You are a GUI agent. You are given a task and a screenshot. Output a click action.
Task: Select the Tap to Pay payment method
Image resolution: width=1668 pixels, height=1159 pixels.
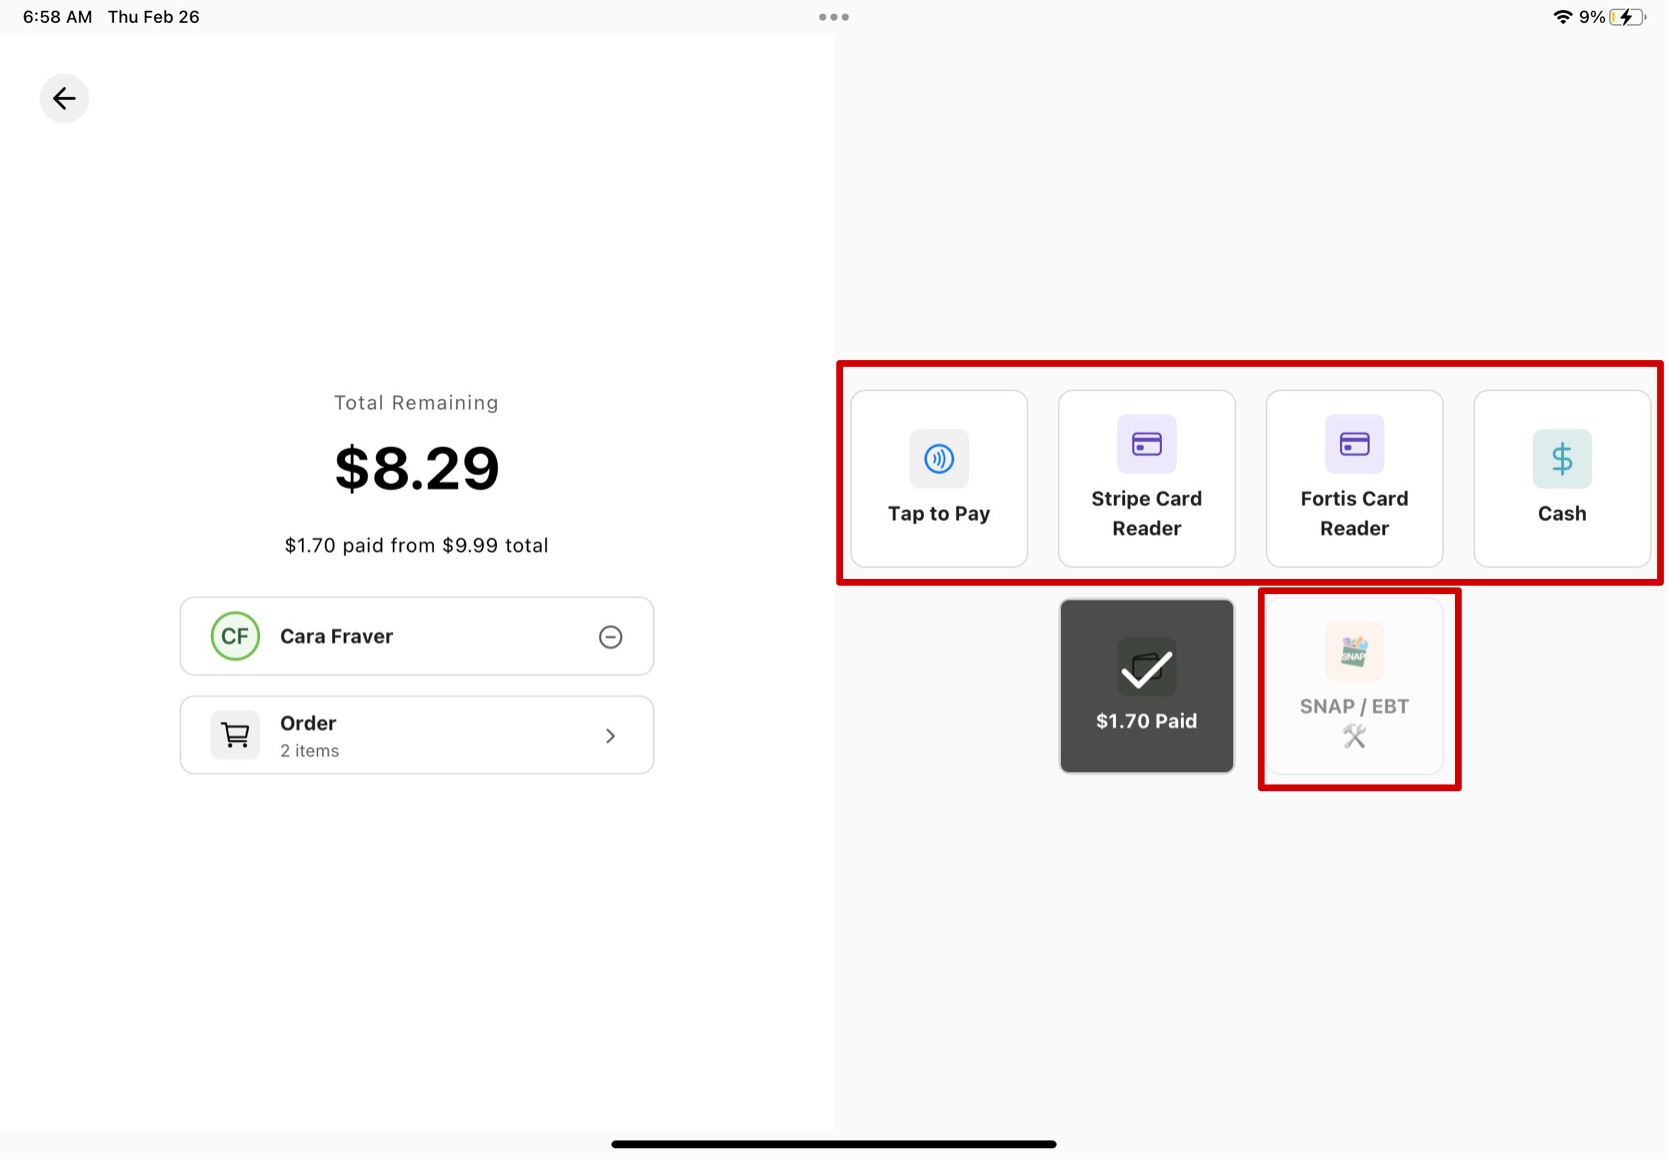(x=938, y=478)
